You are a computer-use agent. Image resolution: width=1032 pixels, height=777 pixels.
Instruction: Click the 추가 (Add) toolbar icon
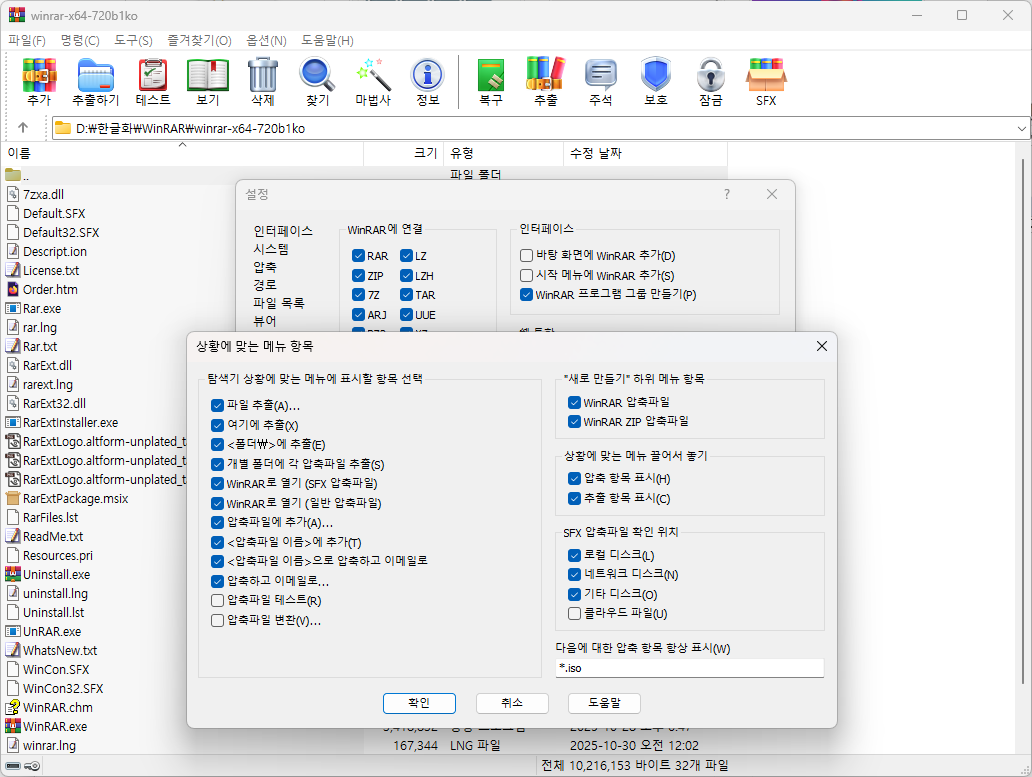click(39, 82)
